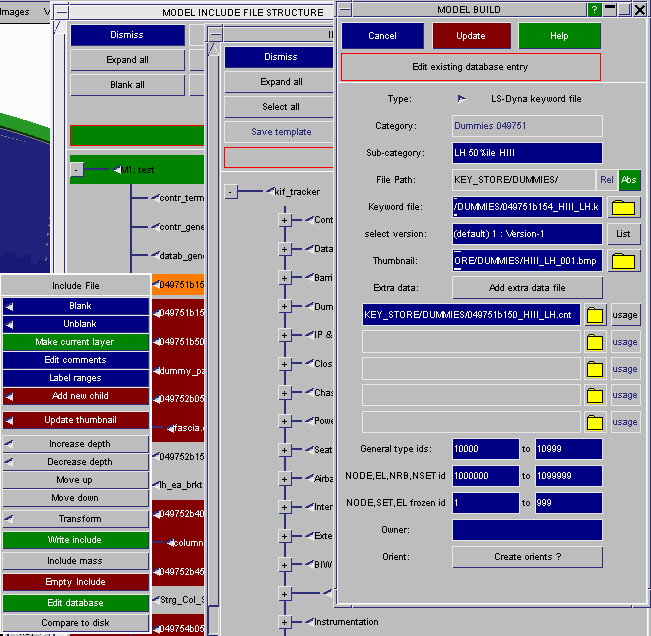Switch File Path to Abs mode

tap(629, 180)
